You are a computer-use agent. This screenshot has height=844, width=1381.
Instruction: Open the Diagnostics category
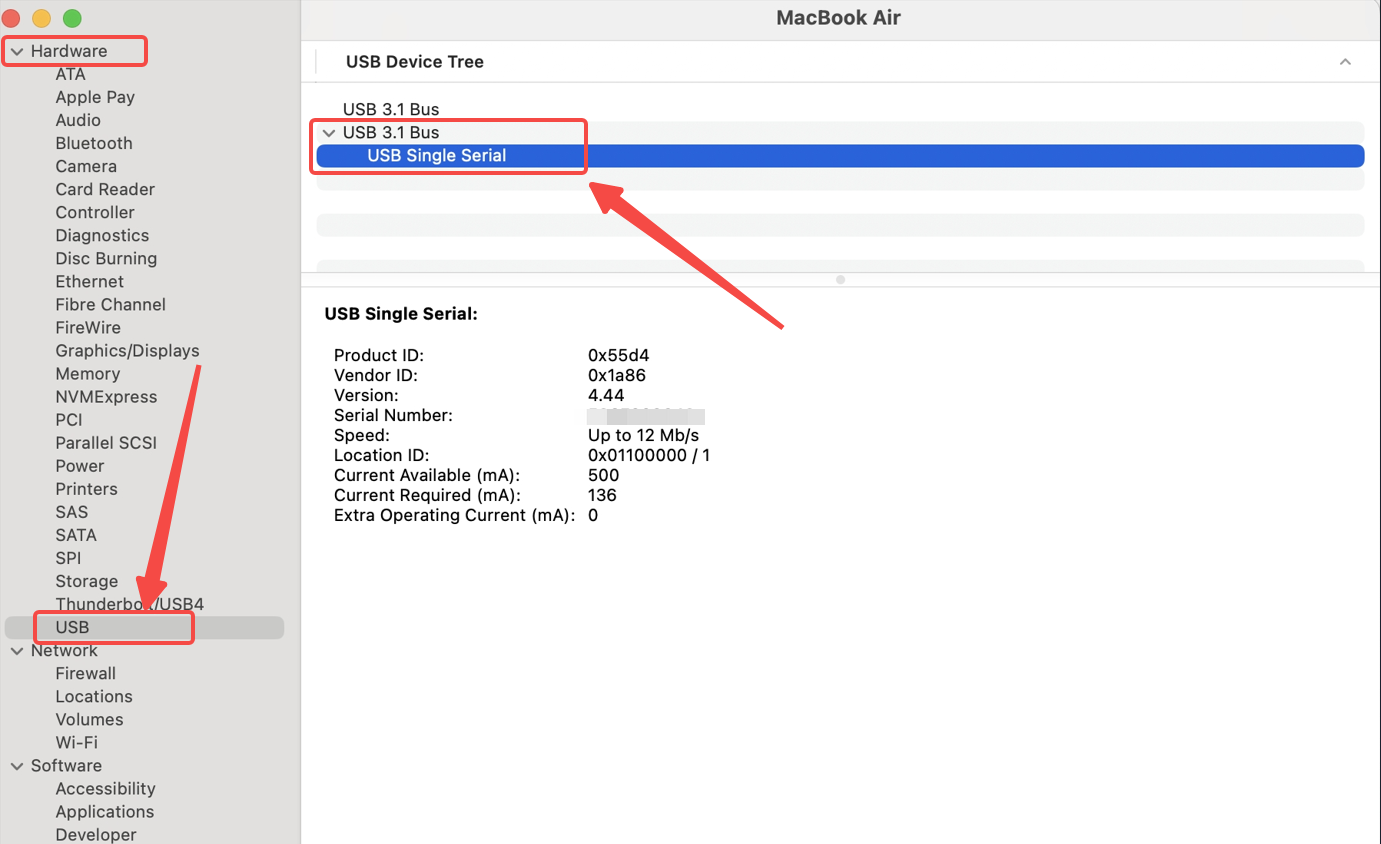102,235
